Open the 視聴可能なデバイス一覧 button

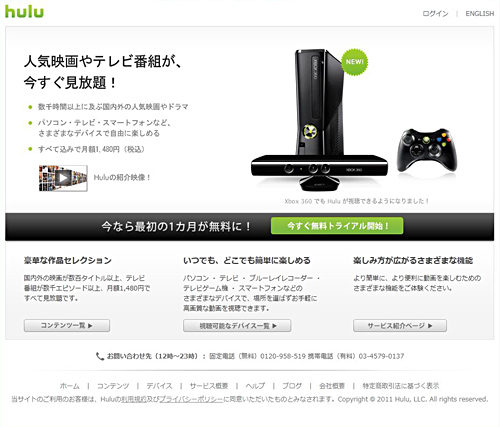tap(237, 326)
